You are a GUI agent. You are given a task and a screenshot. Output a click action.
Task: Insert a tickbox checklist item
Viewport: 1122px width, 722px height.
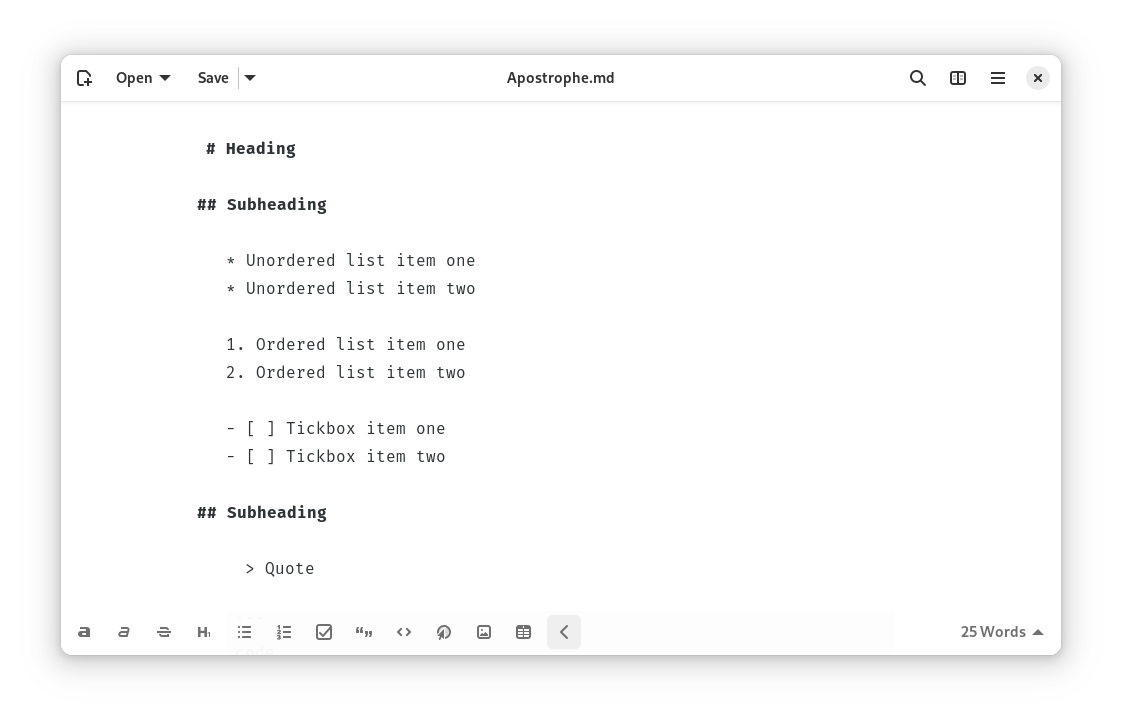324,632
